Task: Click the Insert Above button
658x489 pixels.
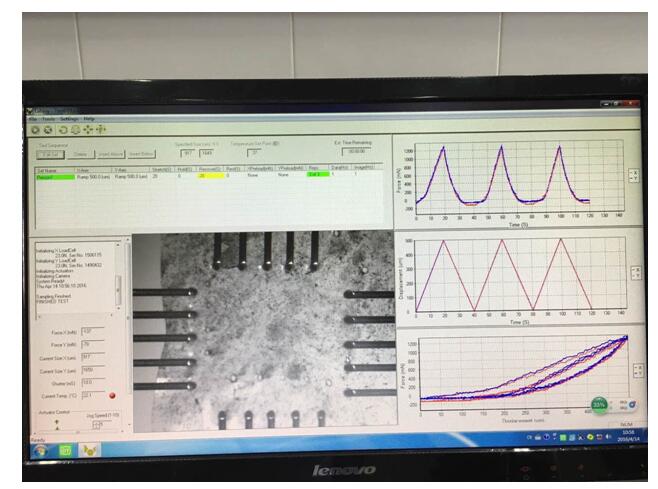Action: 110,154
